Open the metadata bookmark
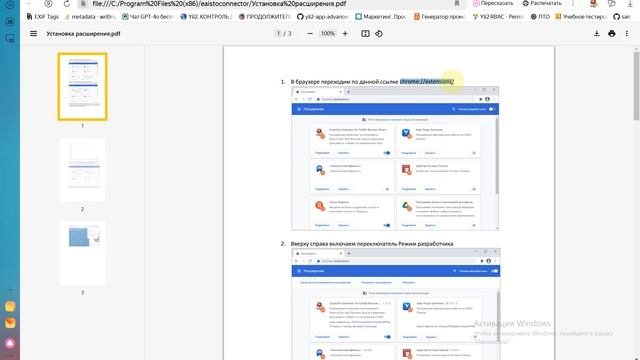The width and height of the screenshot is (640, 360). point(90,17)
